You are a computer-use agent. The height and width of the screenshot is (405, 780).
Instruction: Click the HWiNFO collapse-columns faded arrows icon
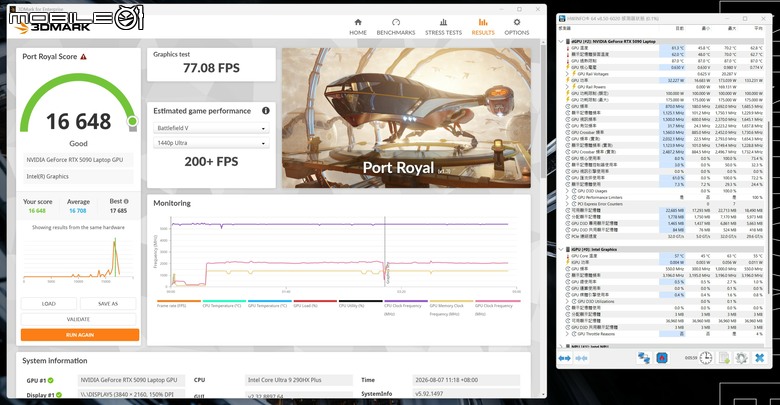582,358
